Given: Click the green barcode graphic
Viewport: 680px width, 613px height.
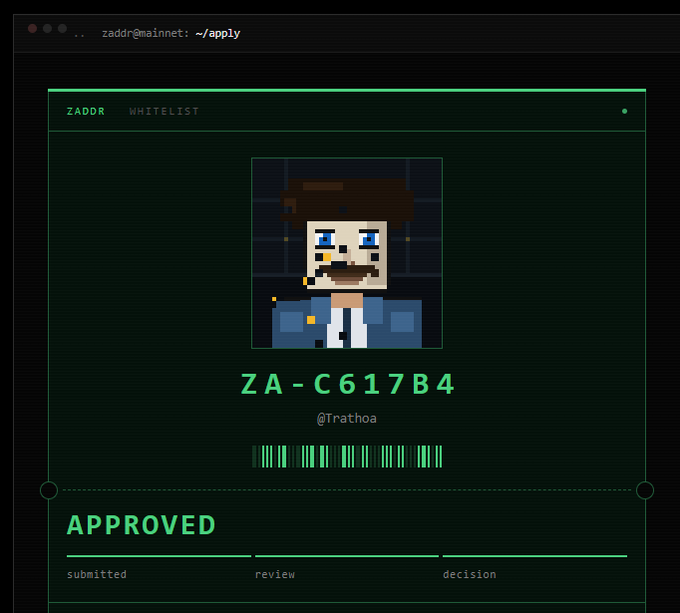Looking at the screenshot, I should 347,456.
